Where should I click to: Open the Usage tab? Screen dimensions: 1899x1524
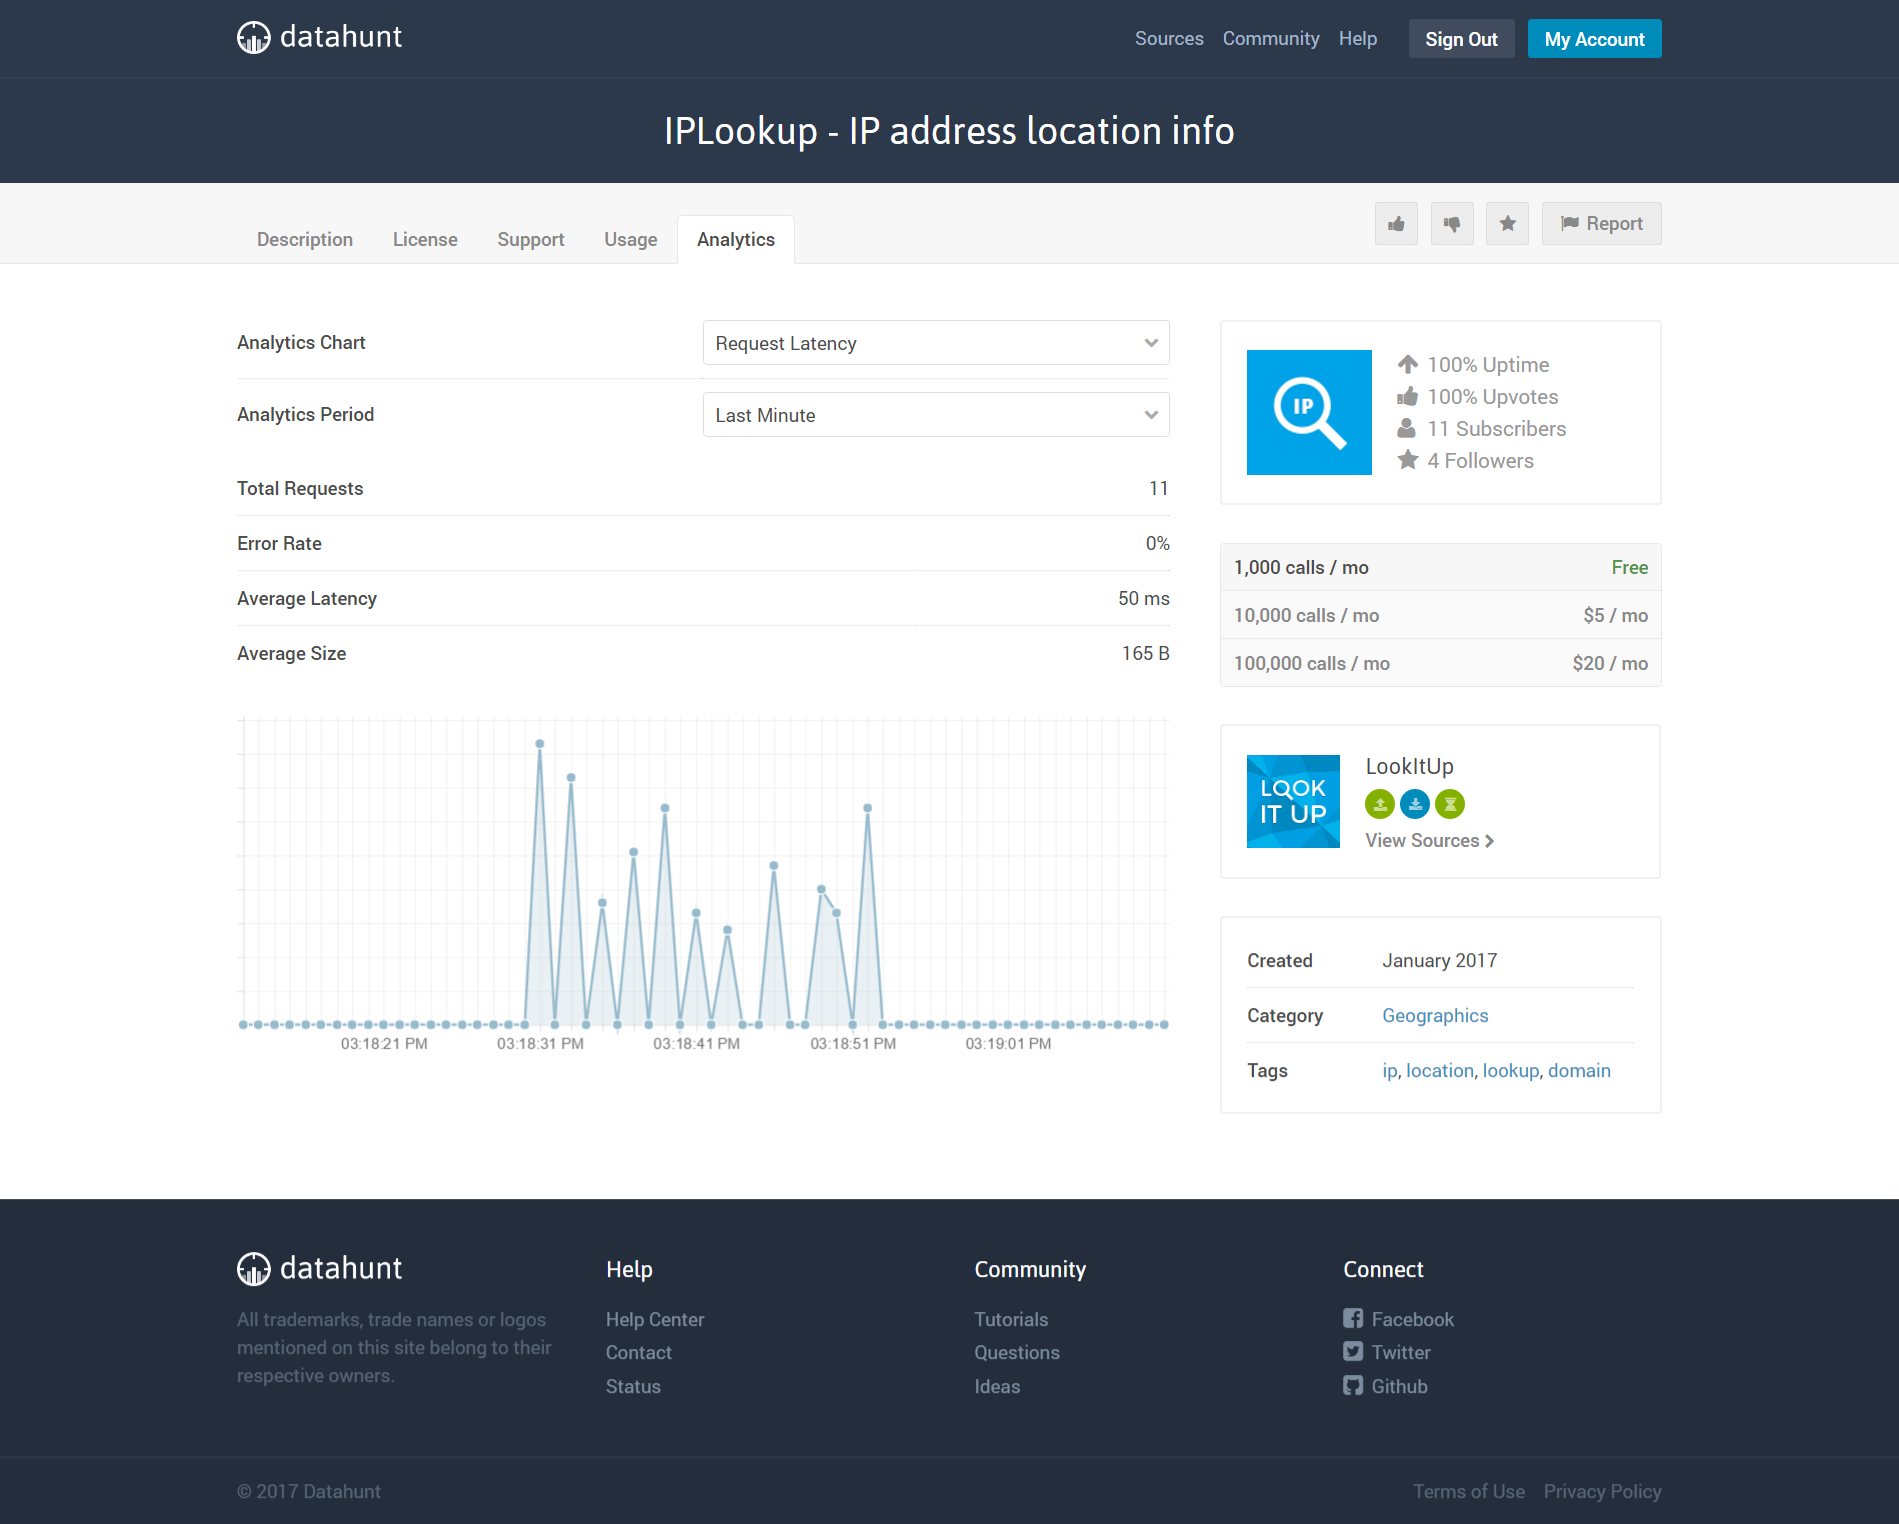[630, 239]
